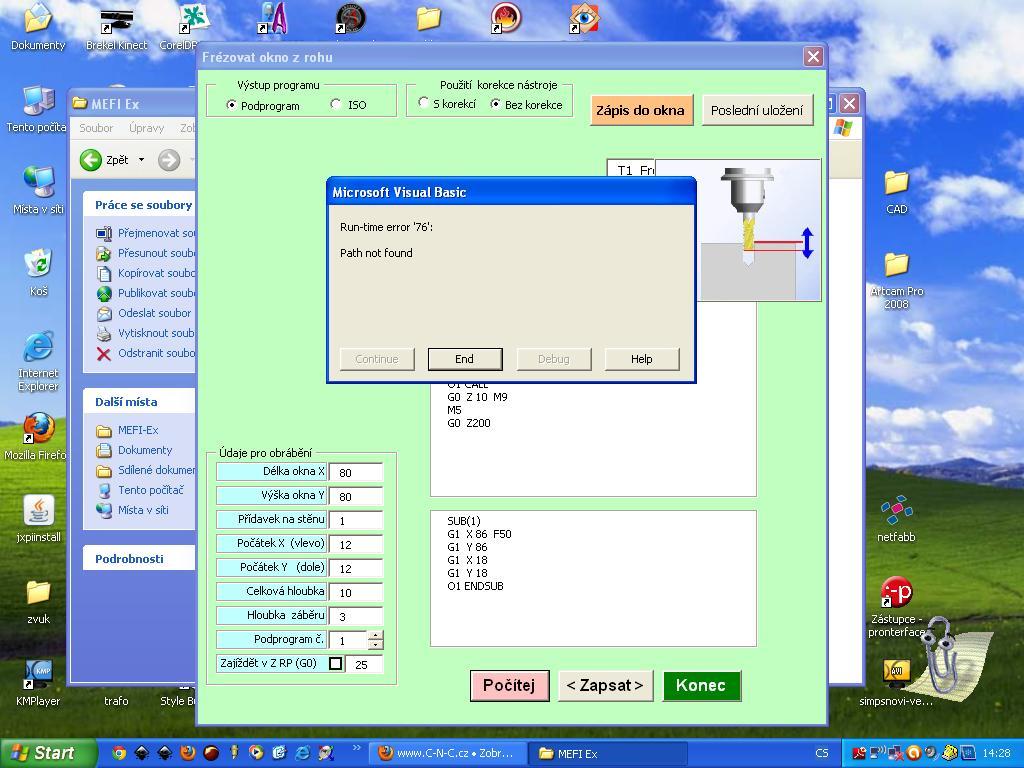Choose the S korekcí tool correction option

tap(424, 104)
